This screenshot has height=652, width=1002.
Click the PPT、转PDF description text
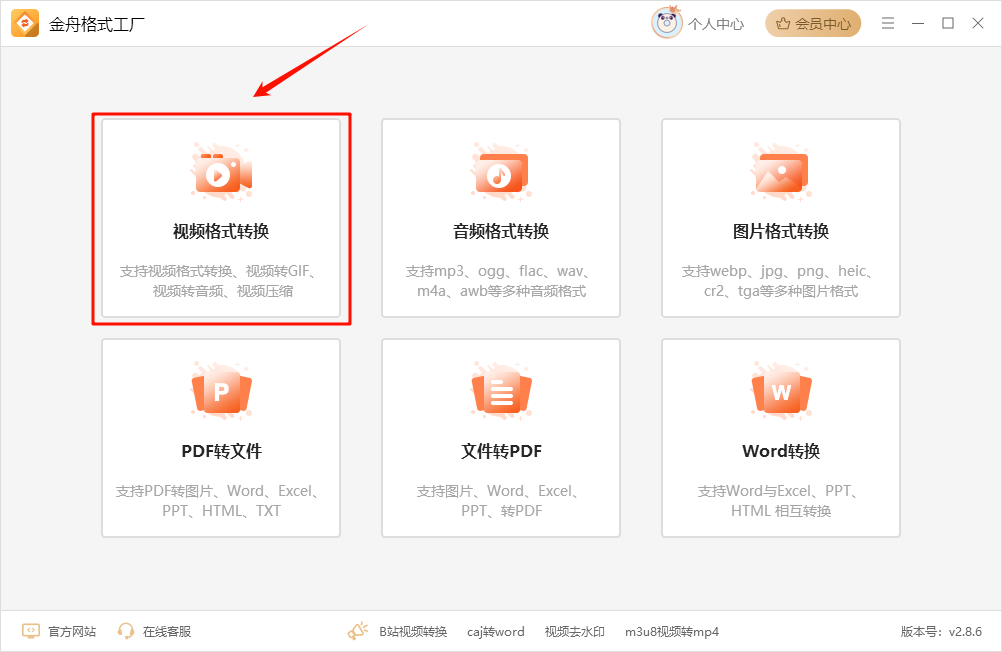(x=502, y=511)
